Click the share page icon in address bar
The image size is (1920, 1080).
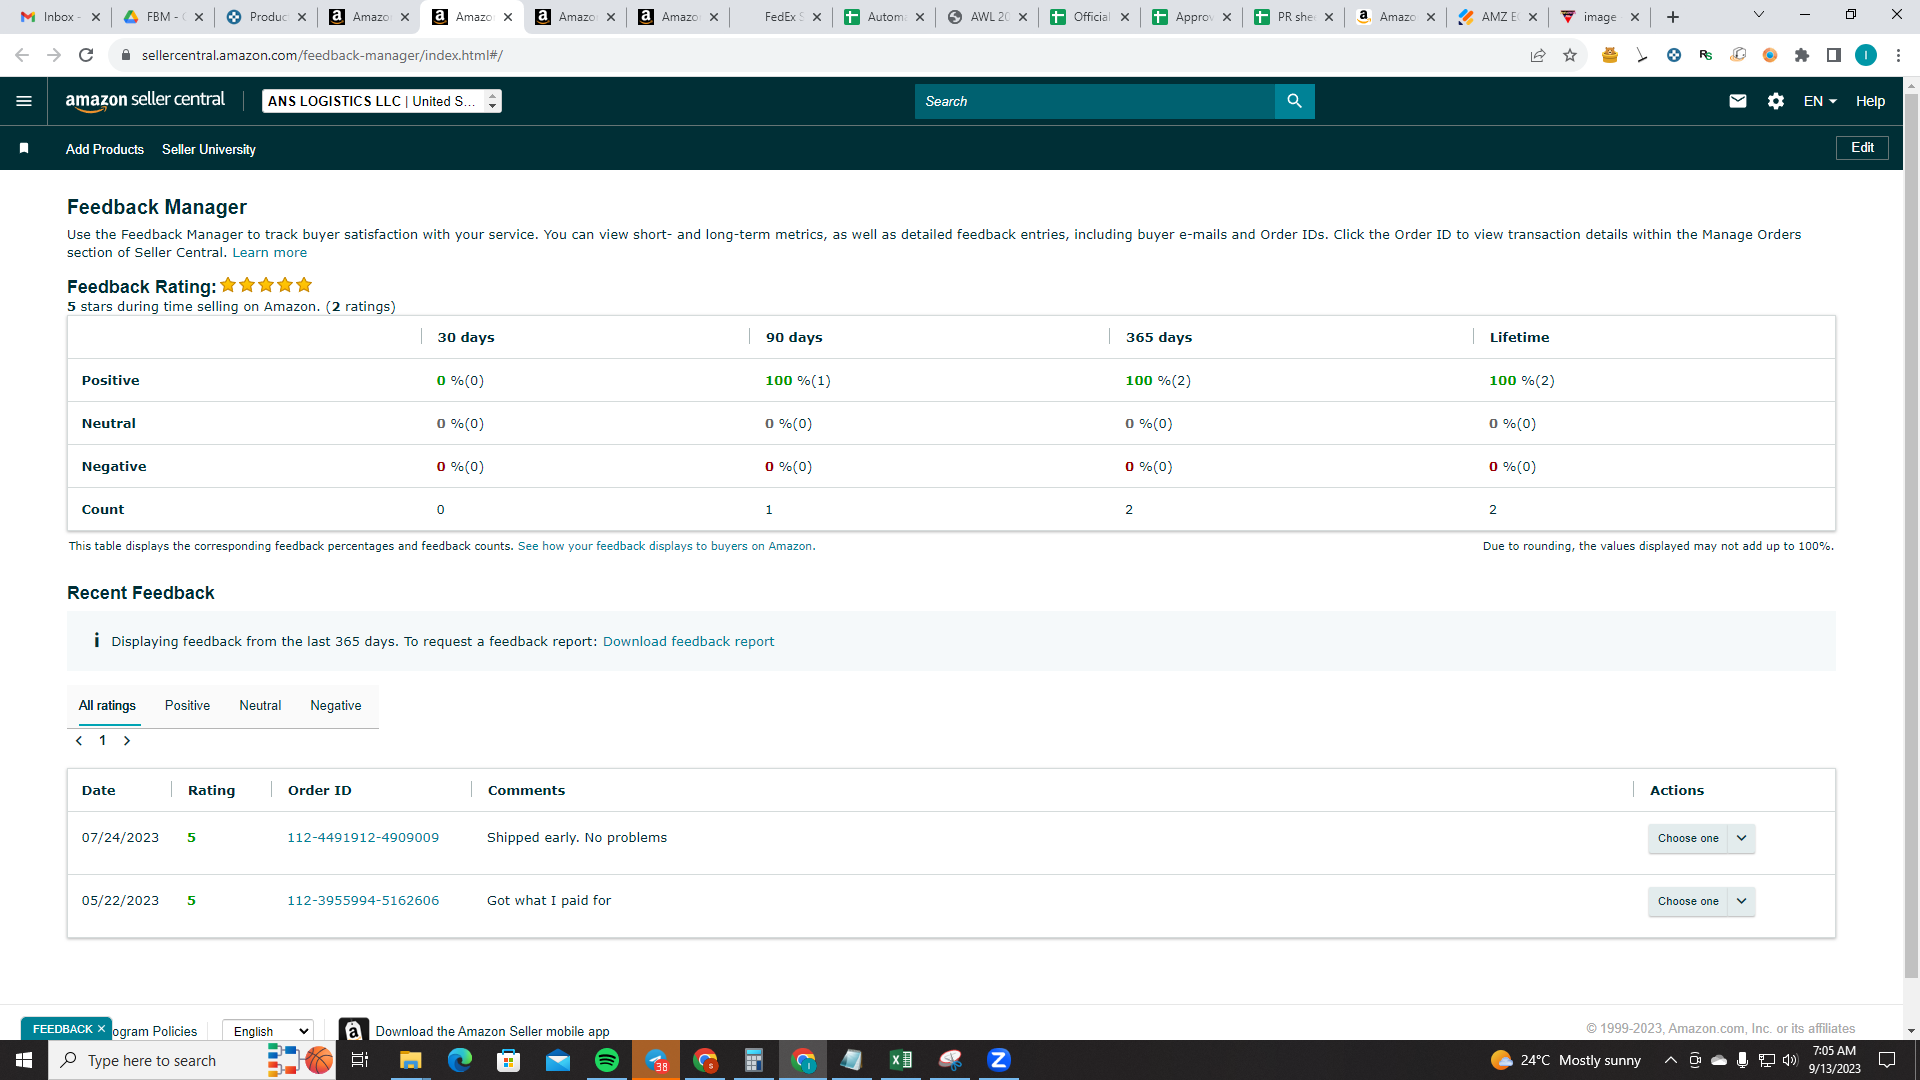pyautogui.click(x=1538, y=55)
